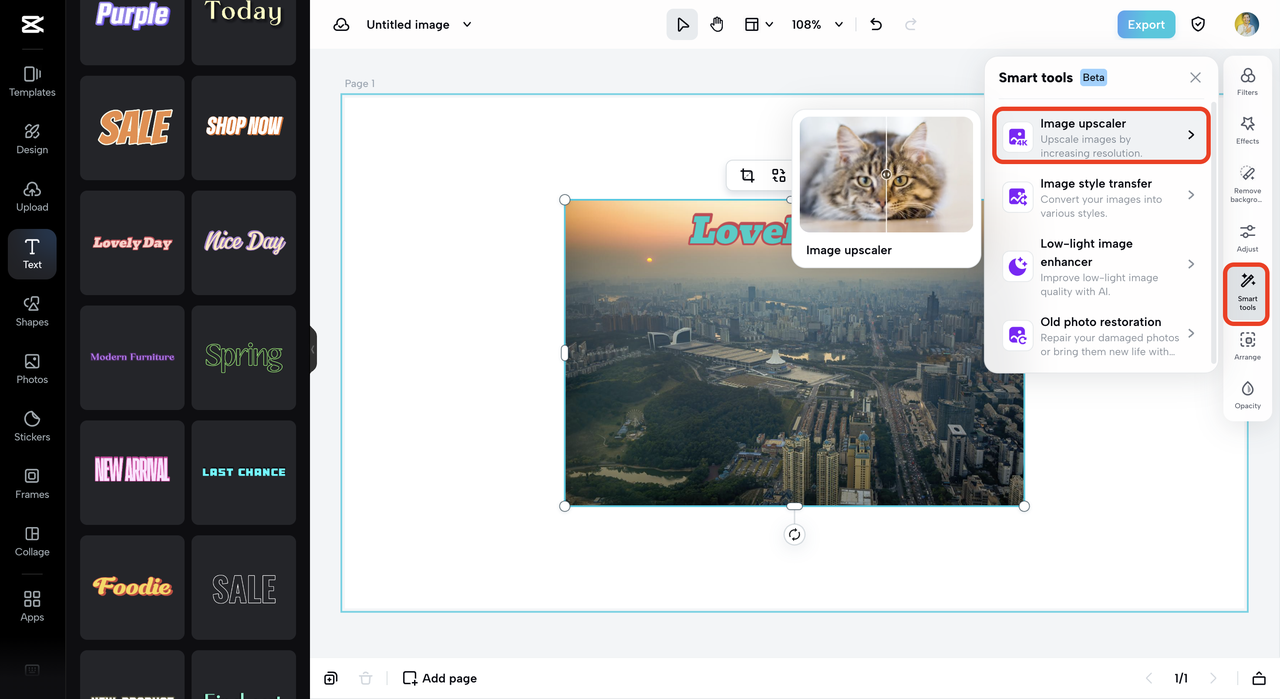Select the pointer selection tool
The height and width of the screenshot is (699, 1280).
tap(682, 24)
